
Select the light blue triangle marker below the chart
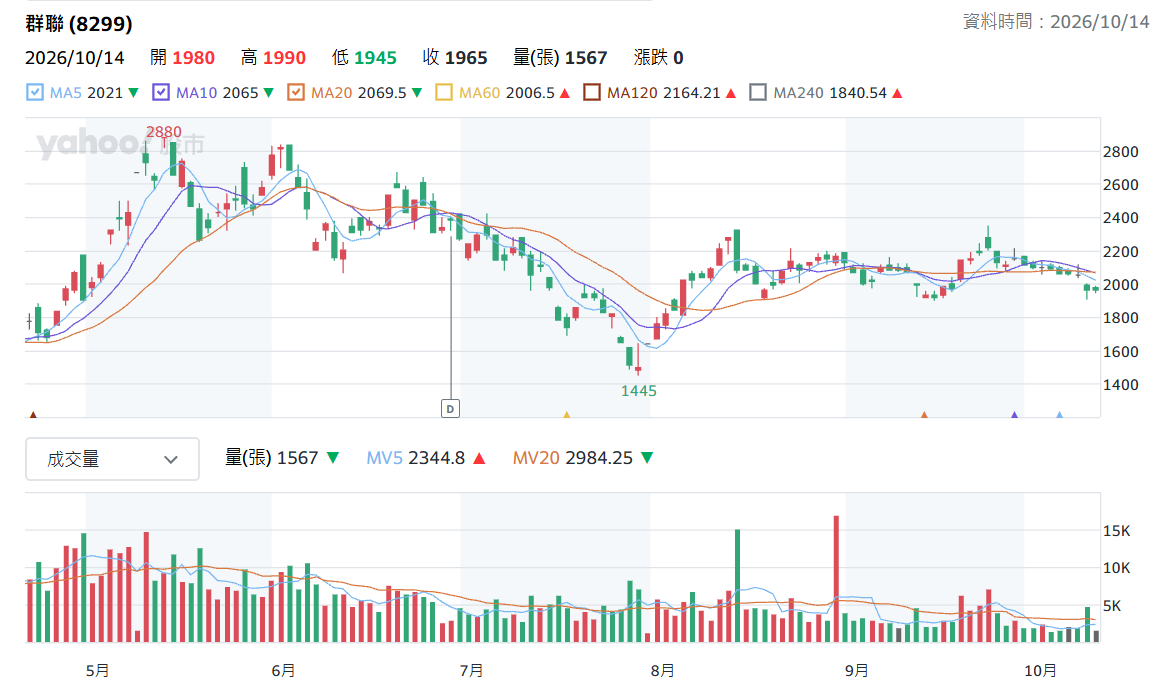point(1060,414)
